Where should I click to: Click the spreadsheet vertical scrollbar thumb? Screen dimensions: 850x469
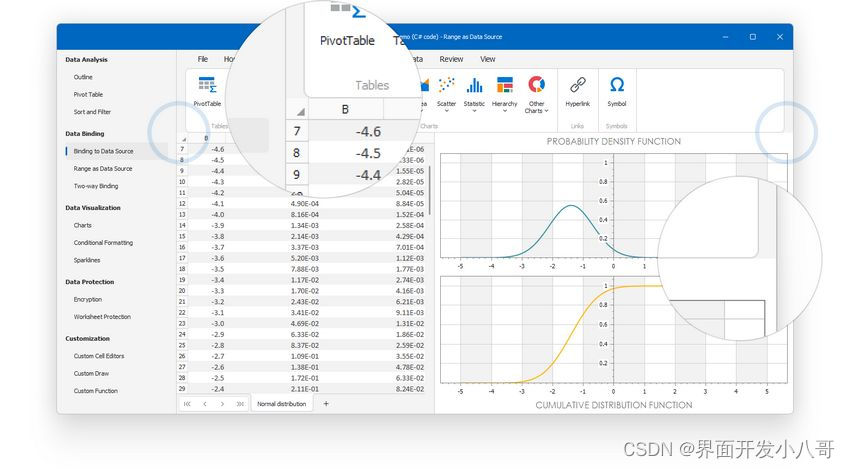(x=430, y=190)
